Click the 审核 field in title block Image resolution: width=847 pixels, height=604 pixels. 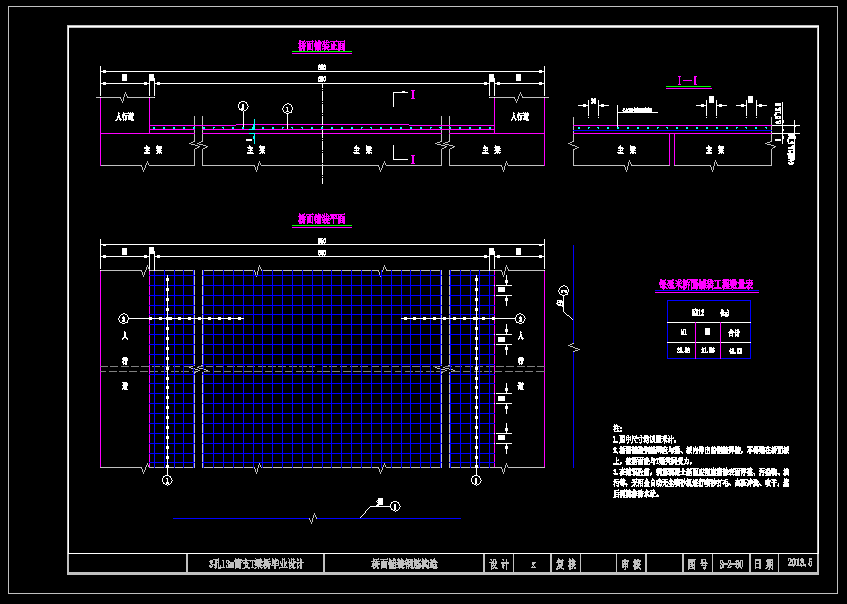[x=630, y=564]
